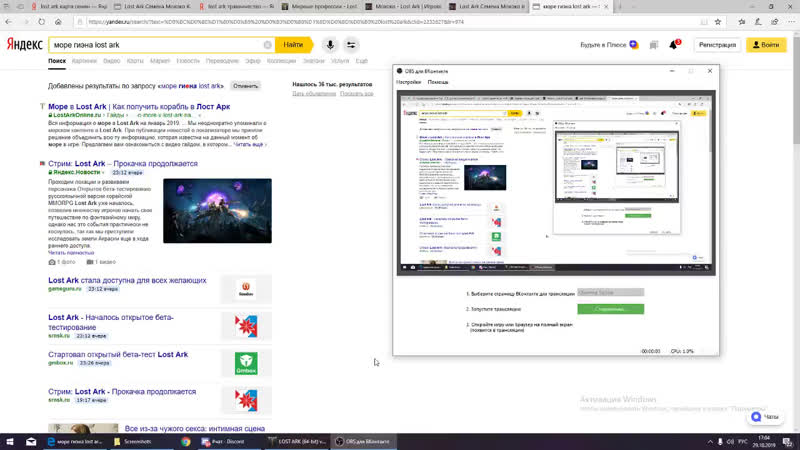The width and height of the screenshot is (800, 450).
Task: Click 'Читать ещё' in first result
Action: (x=250, y=145)
